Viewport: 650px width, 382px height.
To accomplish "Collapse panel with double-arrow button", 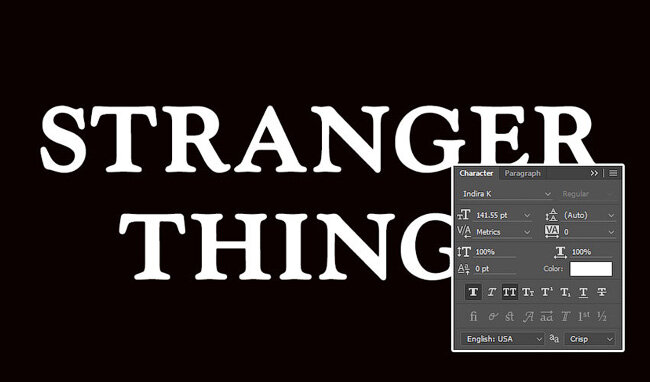I will tap(594, 173).
